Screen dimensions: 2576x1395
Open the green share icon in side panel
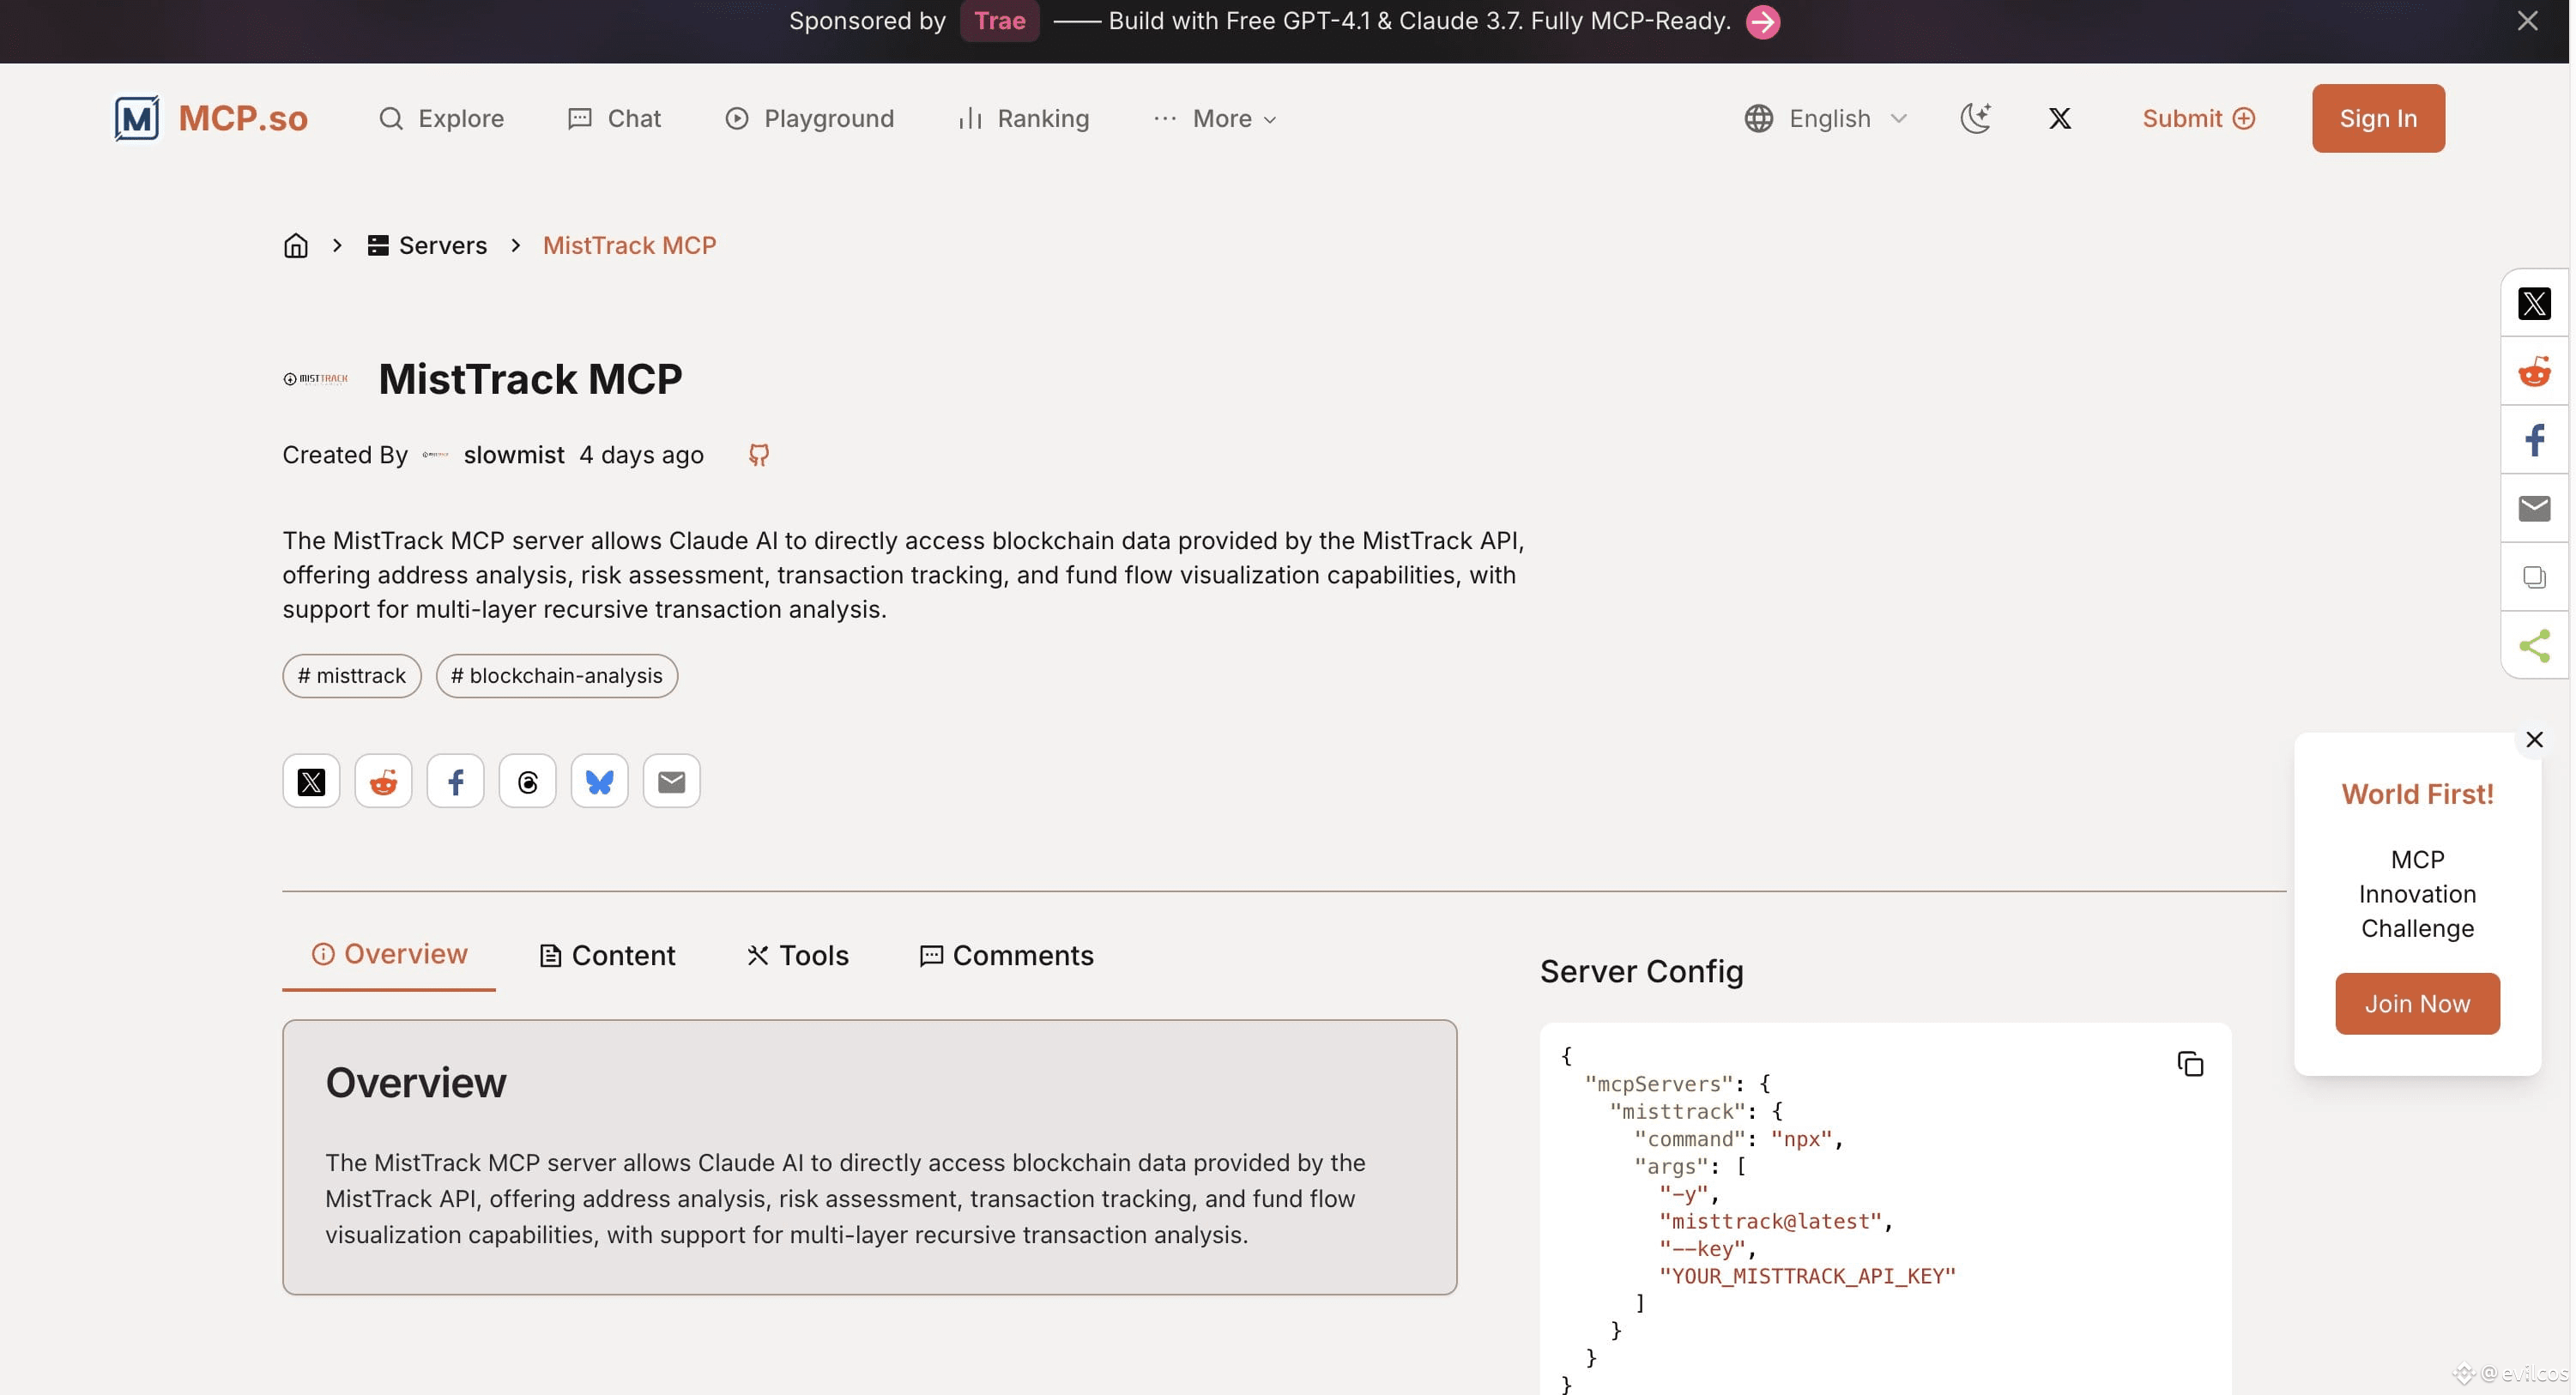coord(2534,645)
